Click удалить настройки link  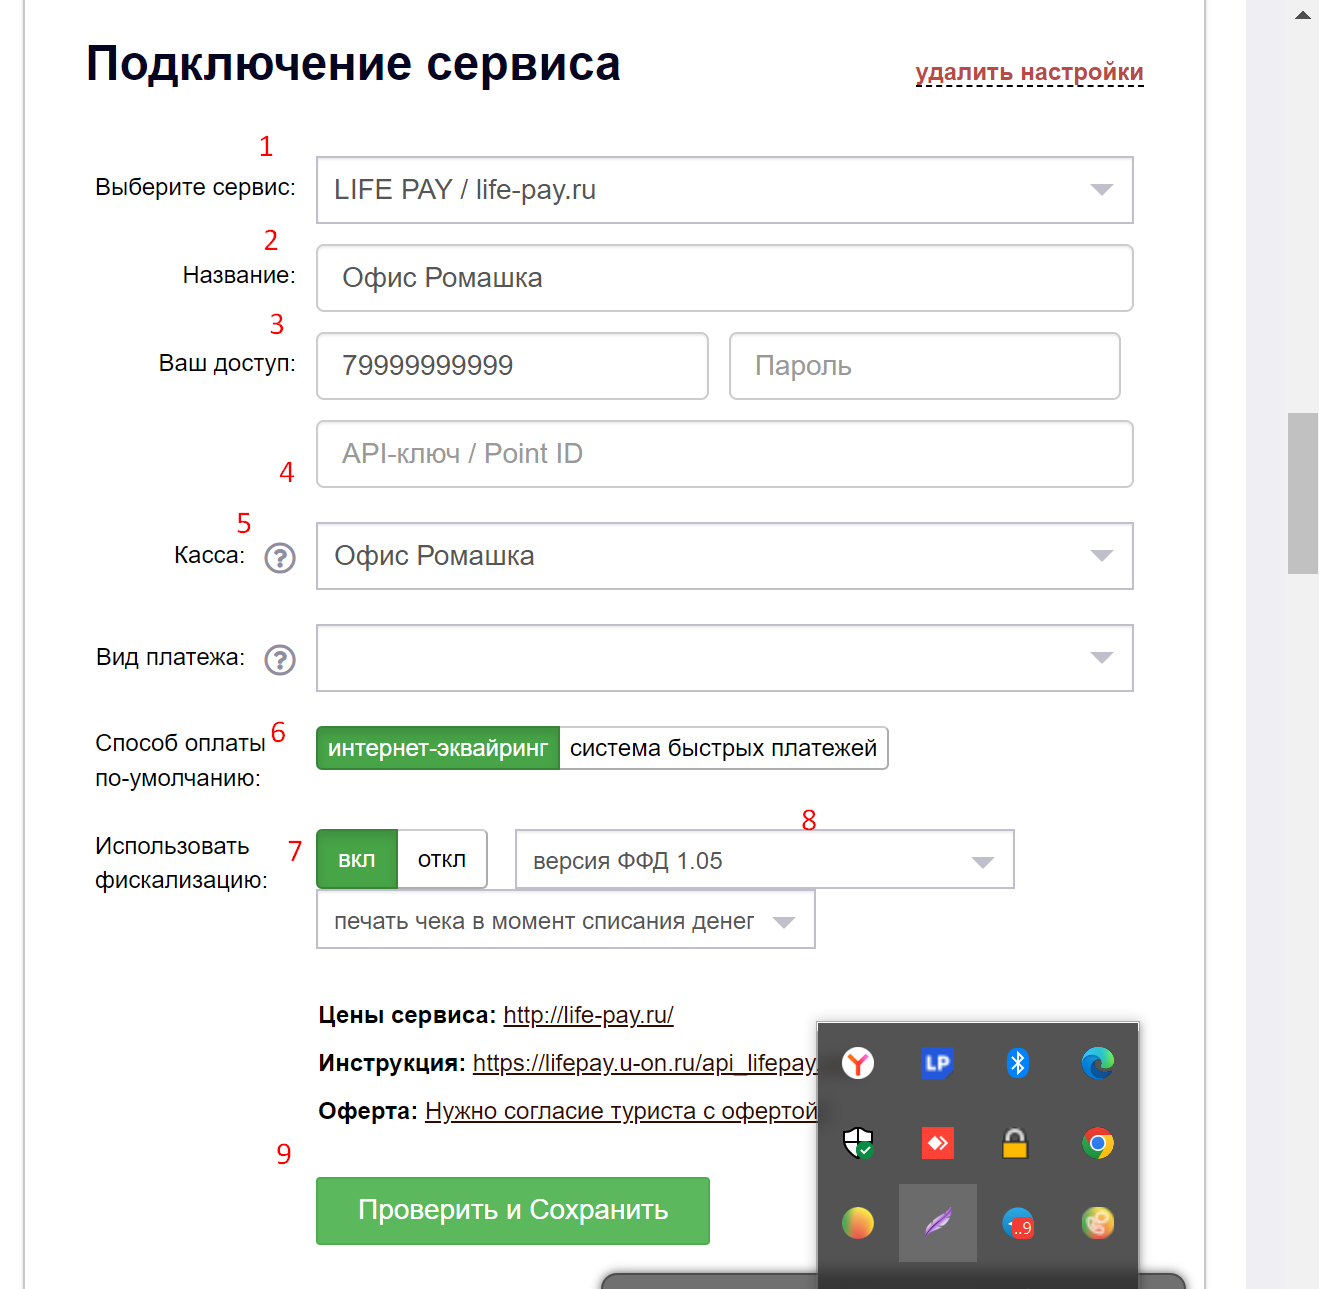pos(1029,72)
